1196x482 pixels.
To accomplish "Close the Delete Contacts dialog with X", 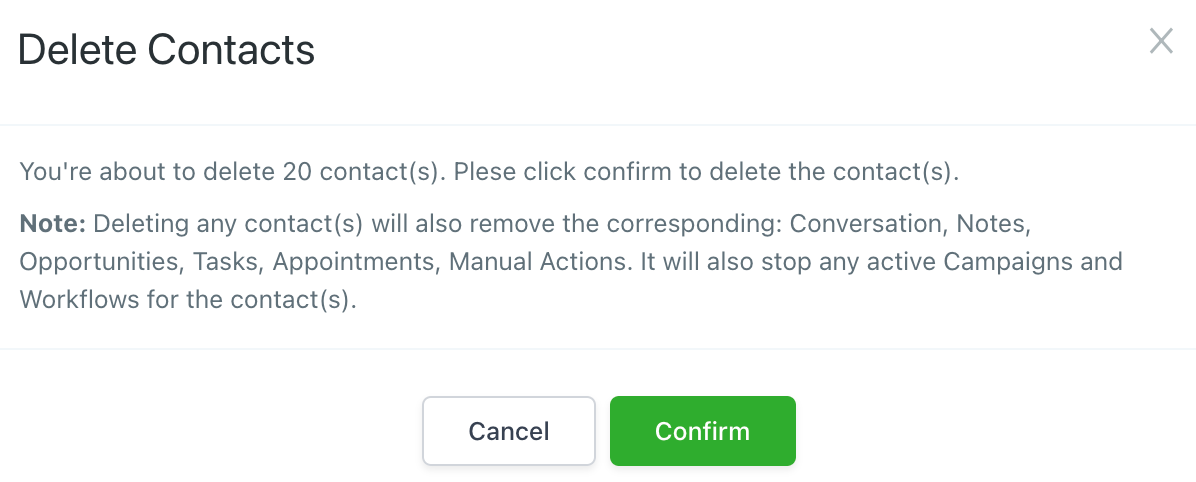I will pyautogui.click(x=1160, y=42).
